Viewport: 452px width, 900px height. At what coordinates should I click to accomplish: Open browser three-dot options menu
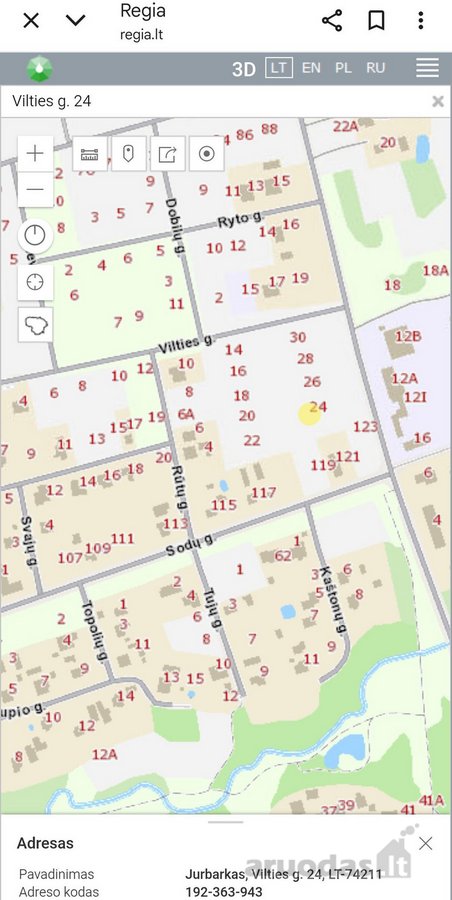421,21
